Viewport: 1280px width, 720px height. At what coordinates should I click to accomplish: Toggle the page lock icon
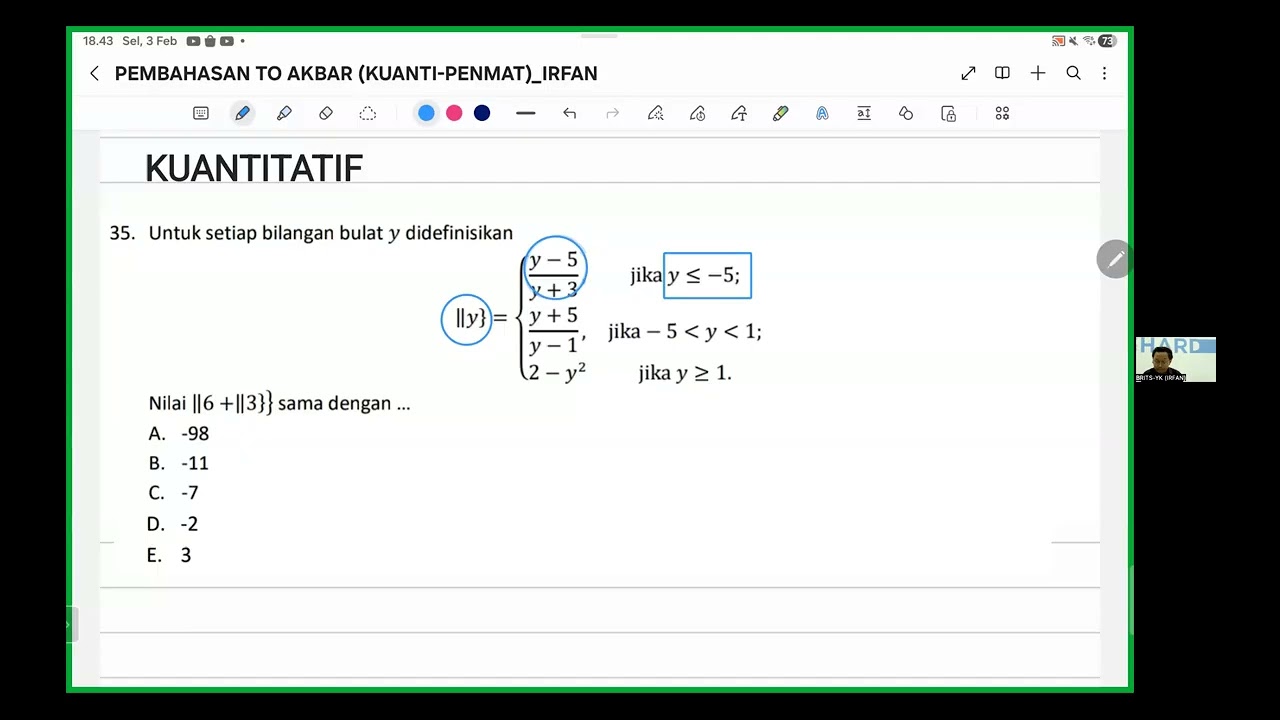coord(948,113)
